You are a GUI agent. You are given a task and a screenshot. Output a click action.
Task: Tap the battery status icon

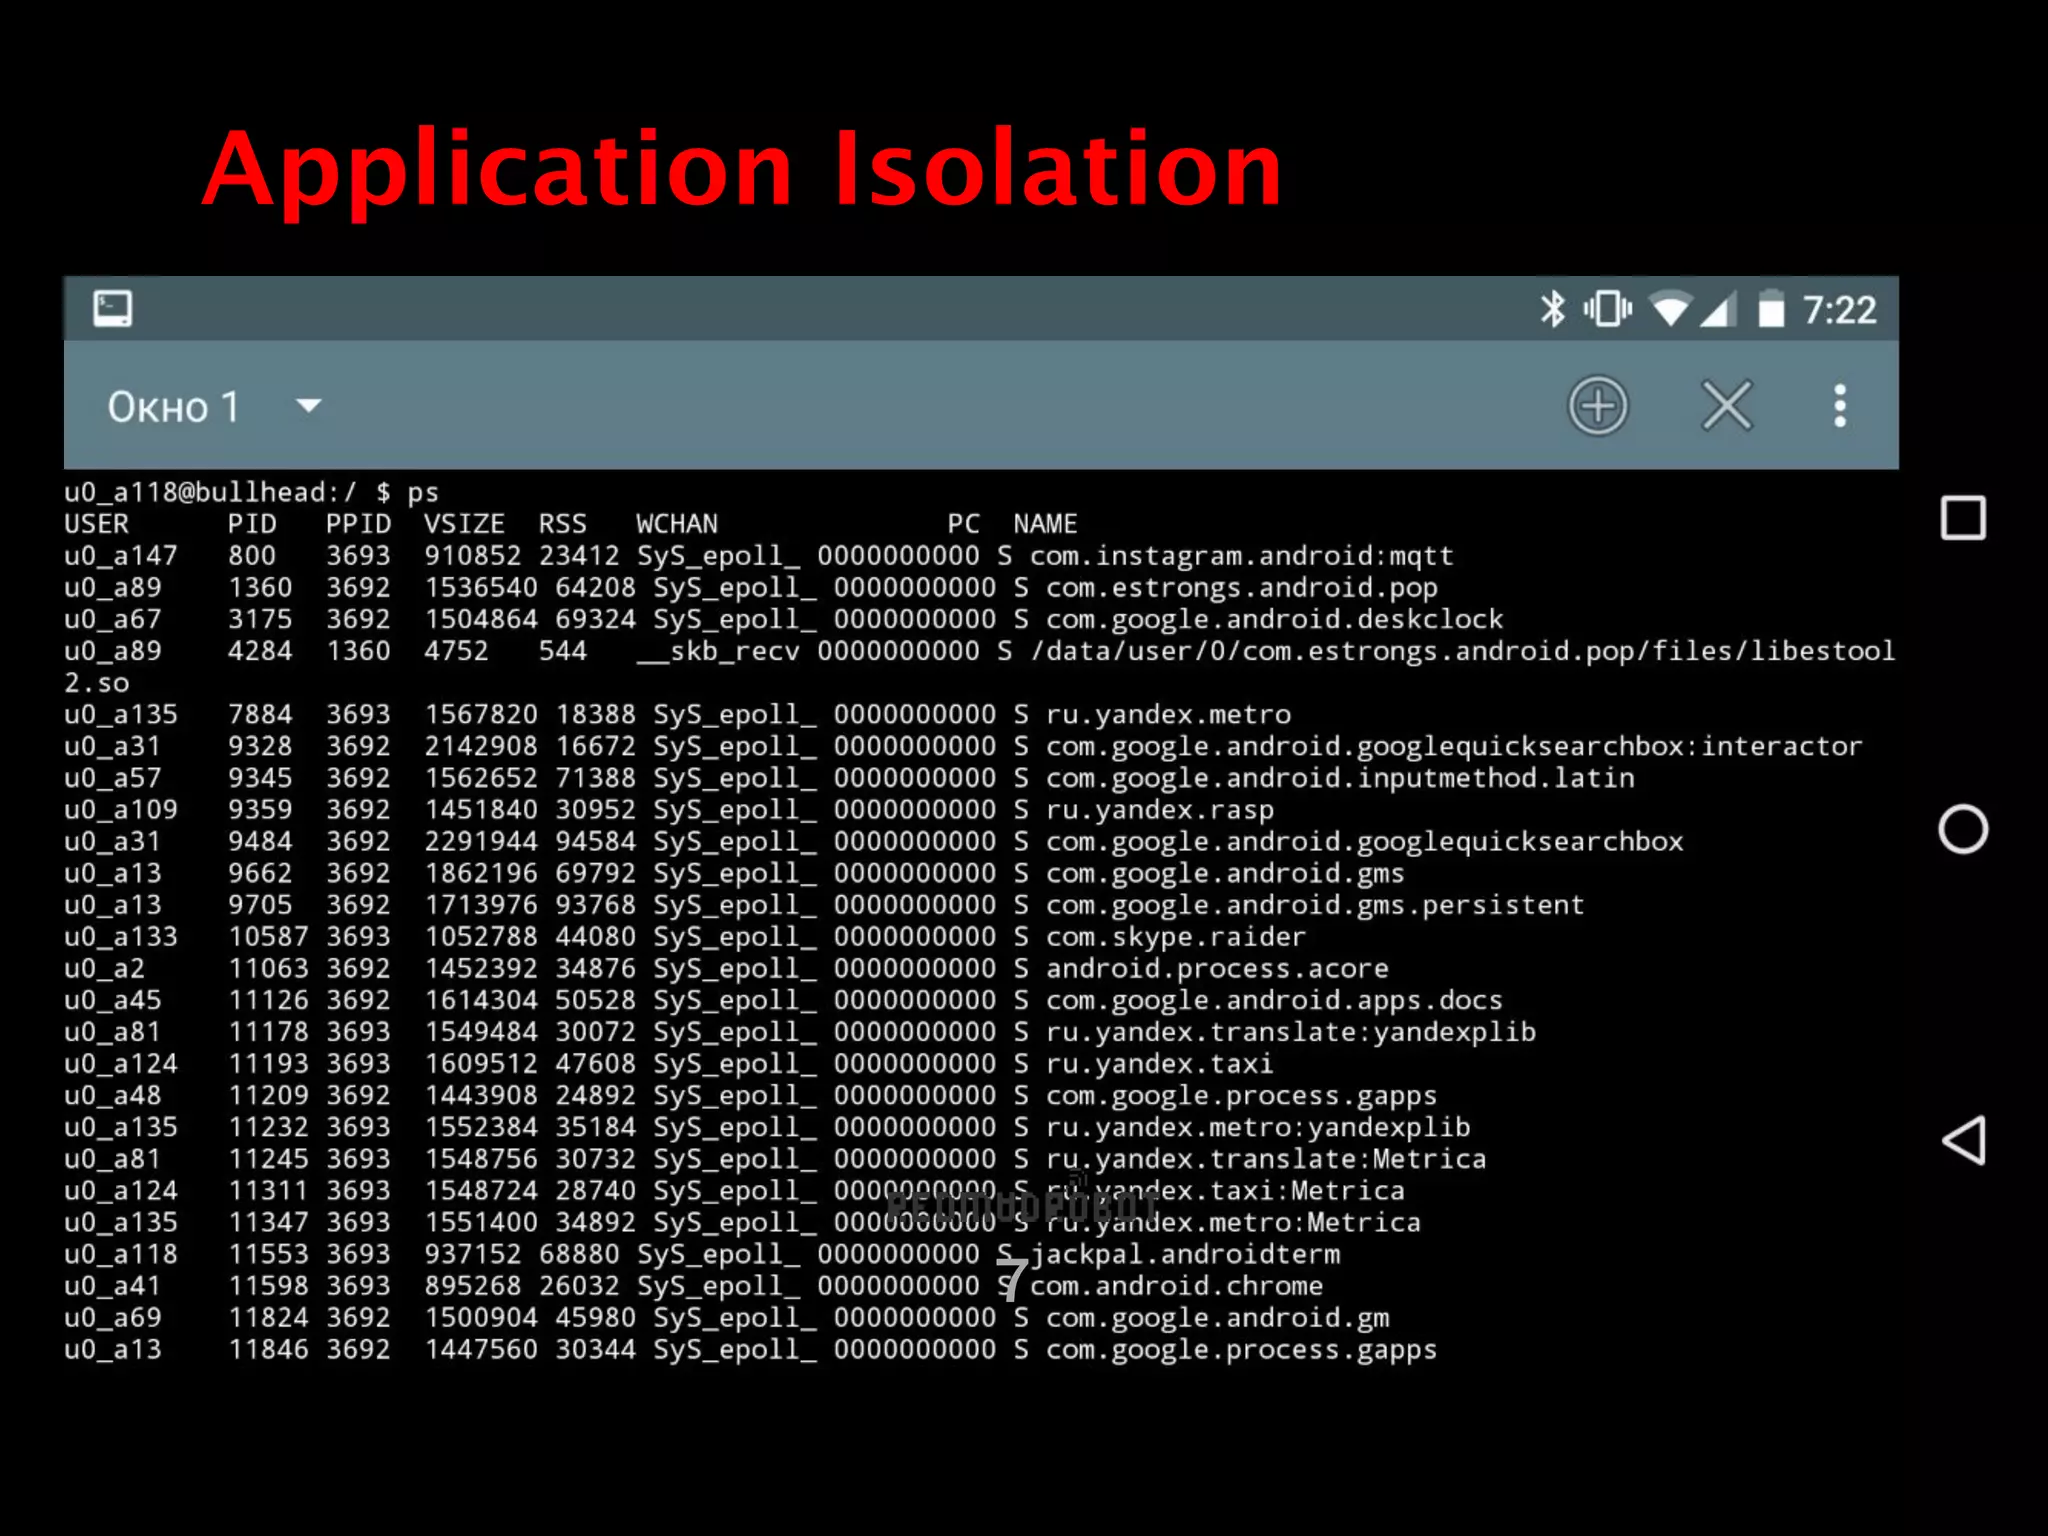[x=1771, y=309]
